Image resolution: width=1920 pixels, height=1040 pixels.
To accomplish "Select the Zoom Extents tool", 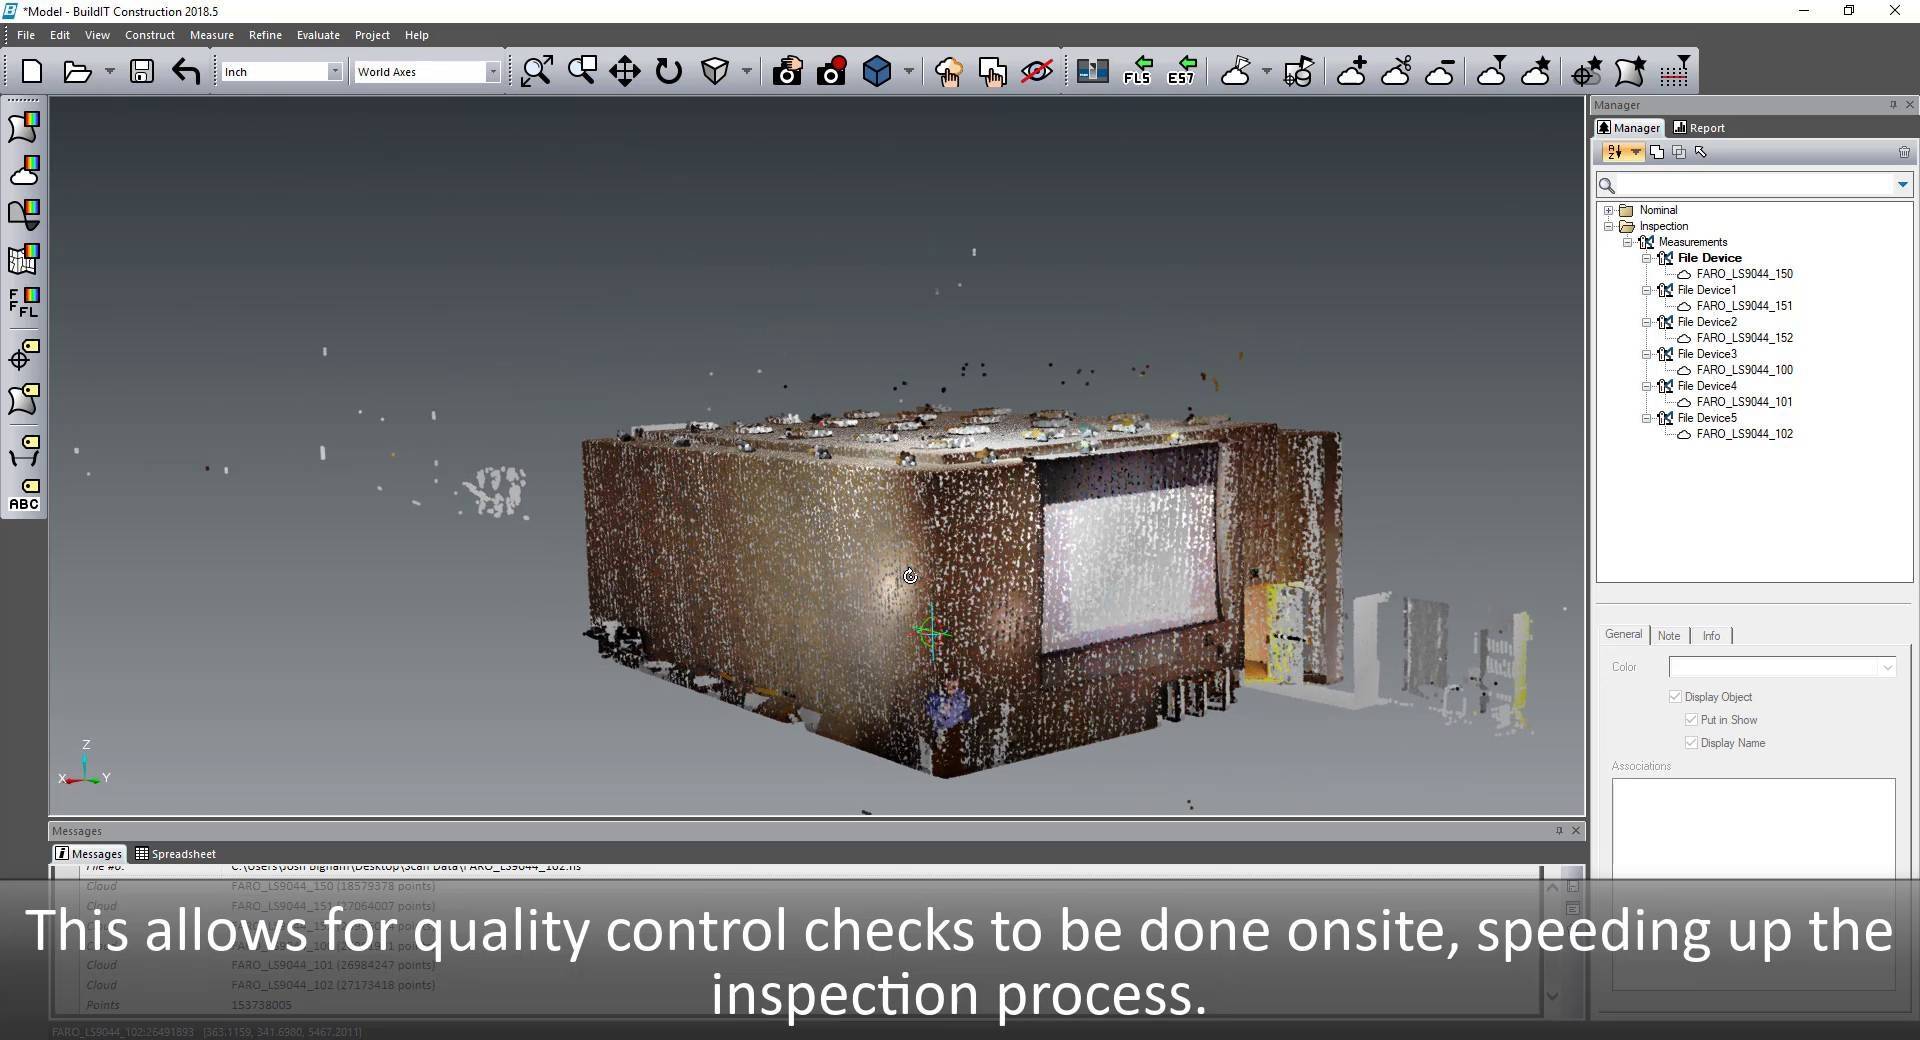I will coord(536,71).
